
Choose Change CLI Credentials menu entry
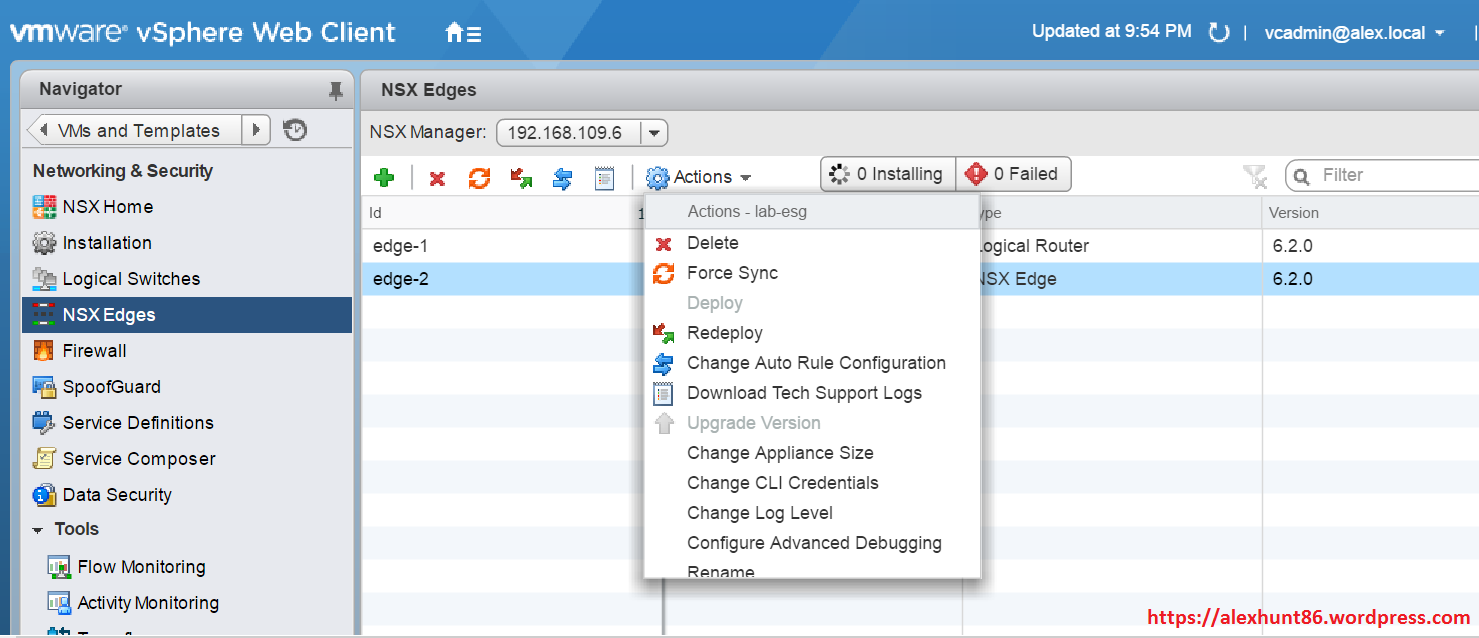[782, 483]
